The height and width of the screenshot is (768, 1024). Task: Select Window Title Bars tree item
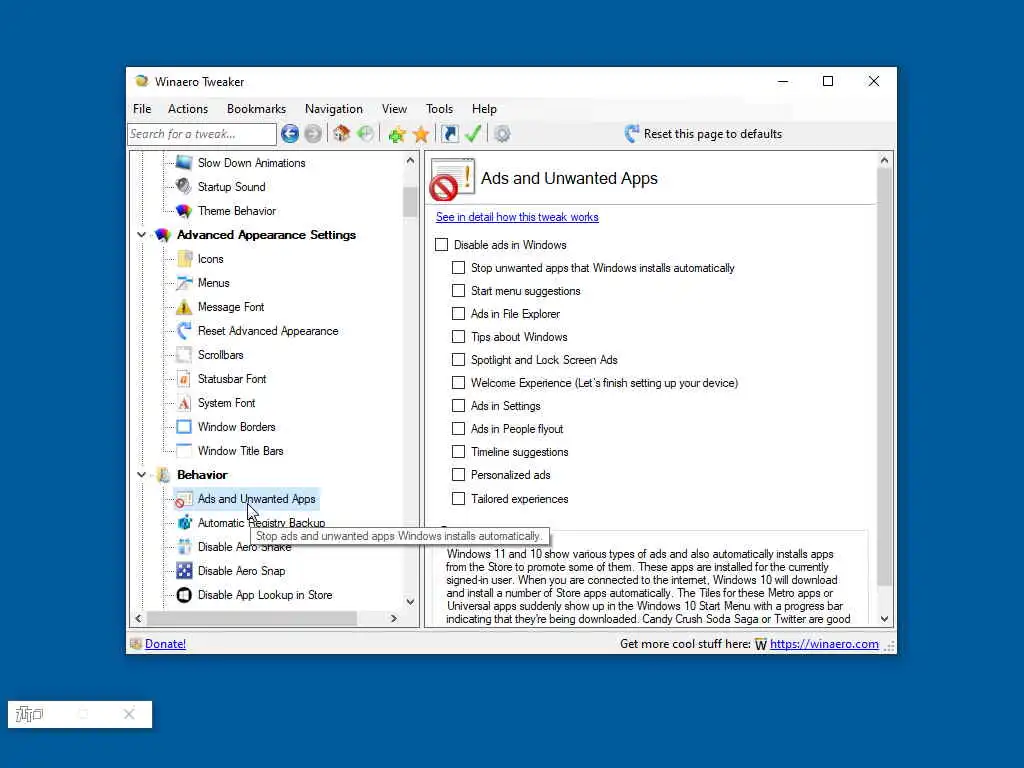click(240, 451)
